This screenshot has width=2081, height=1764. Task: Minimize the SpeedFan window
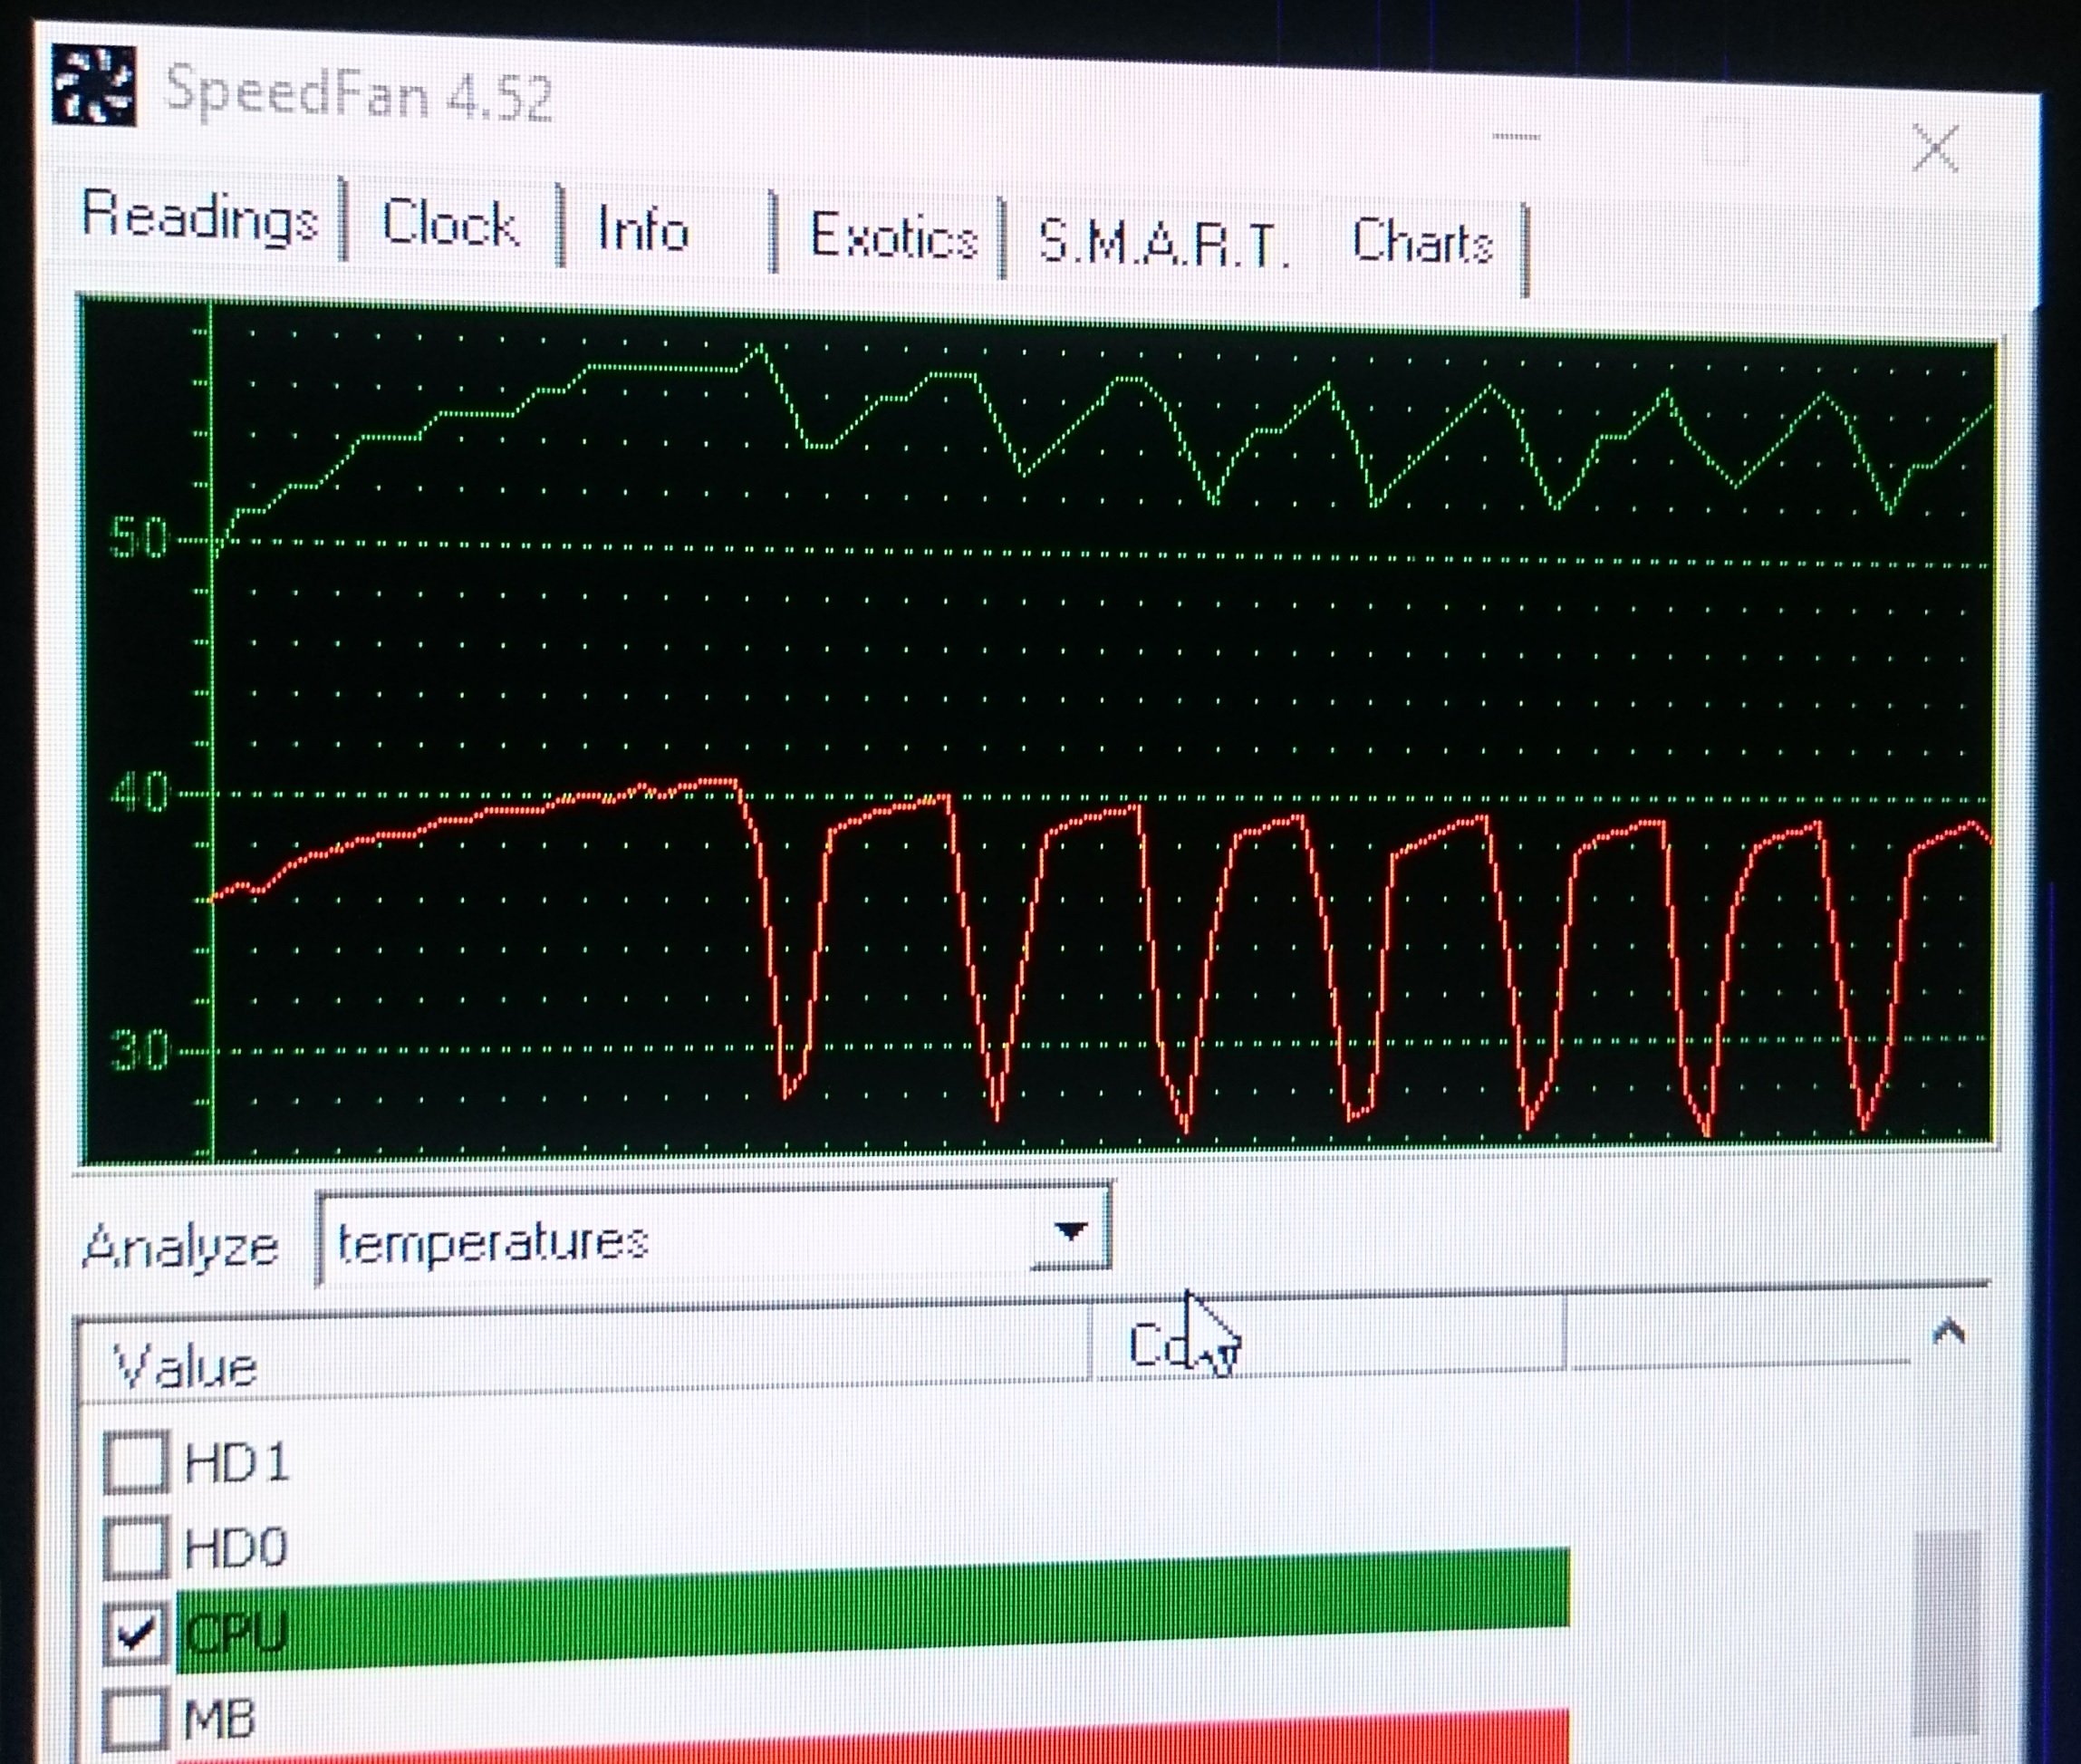(1515, 137)
